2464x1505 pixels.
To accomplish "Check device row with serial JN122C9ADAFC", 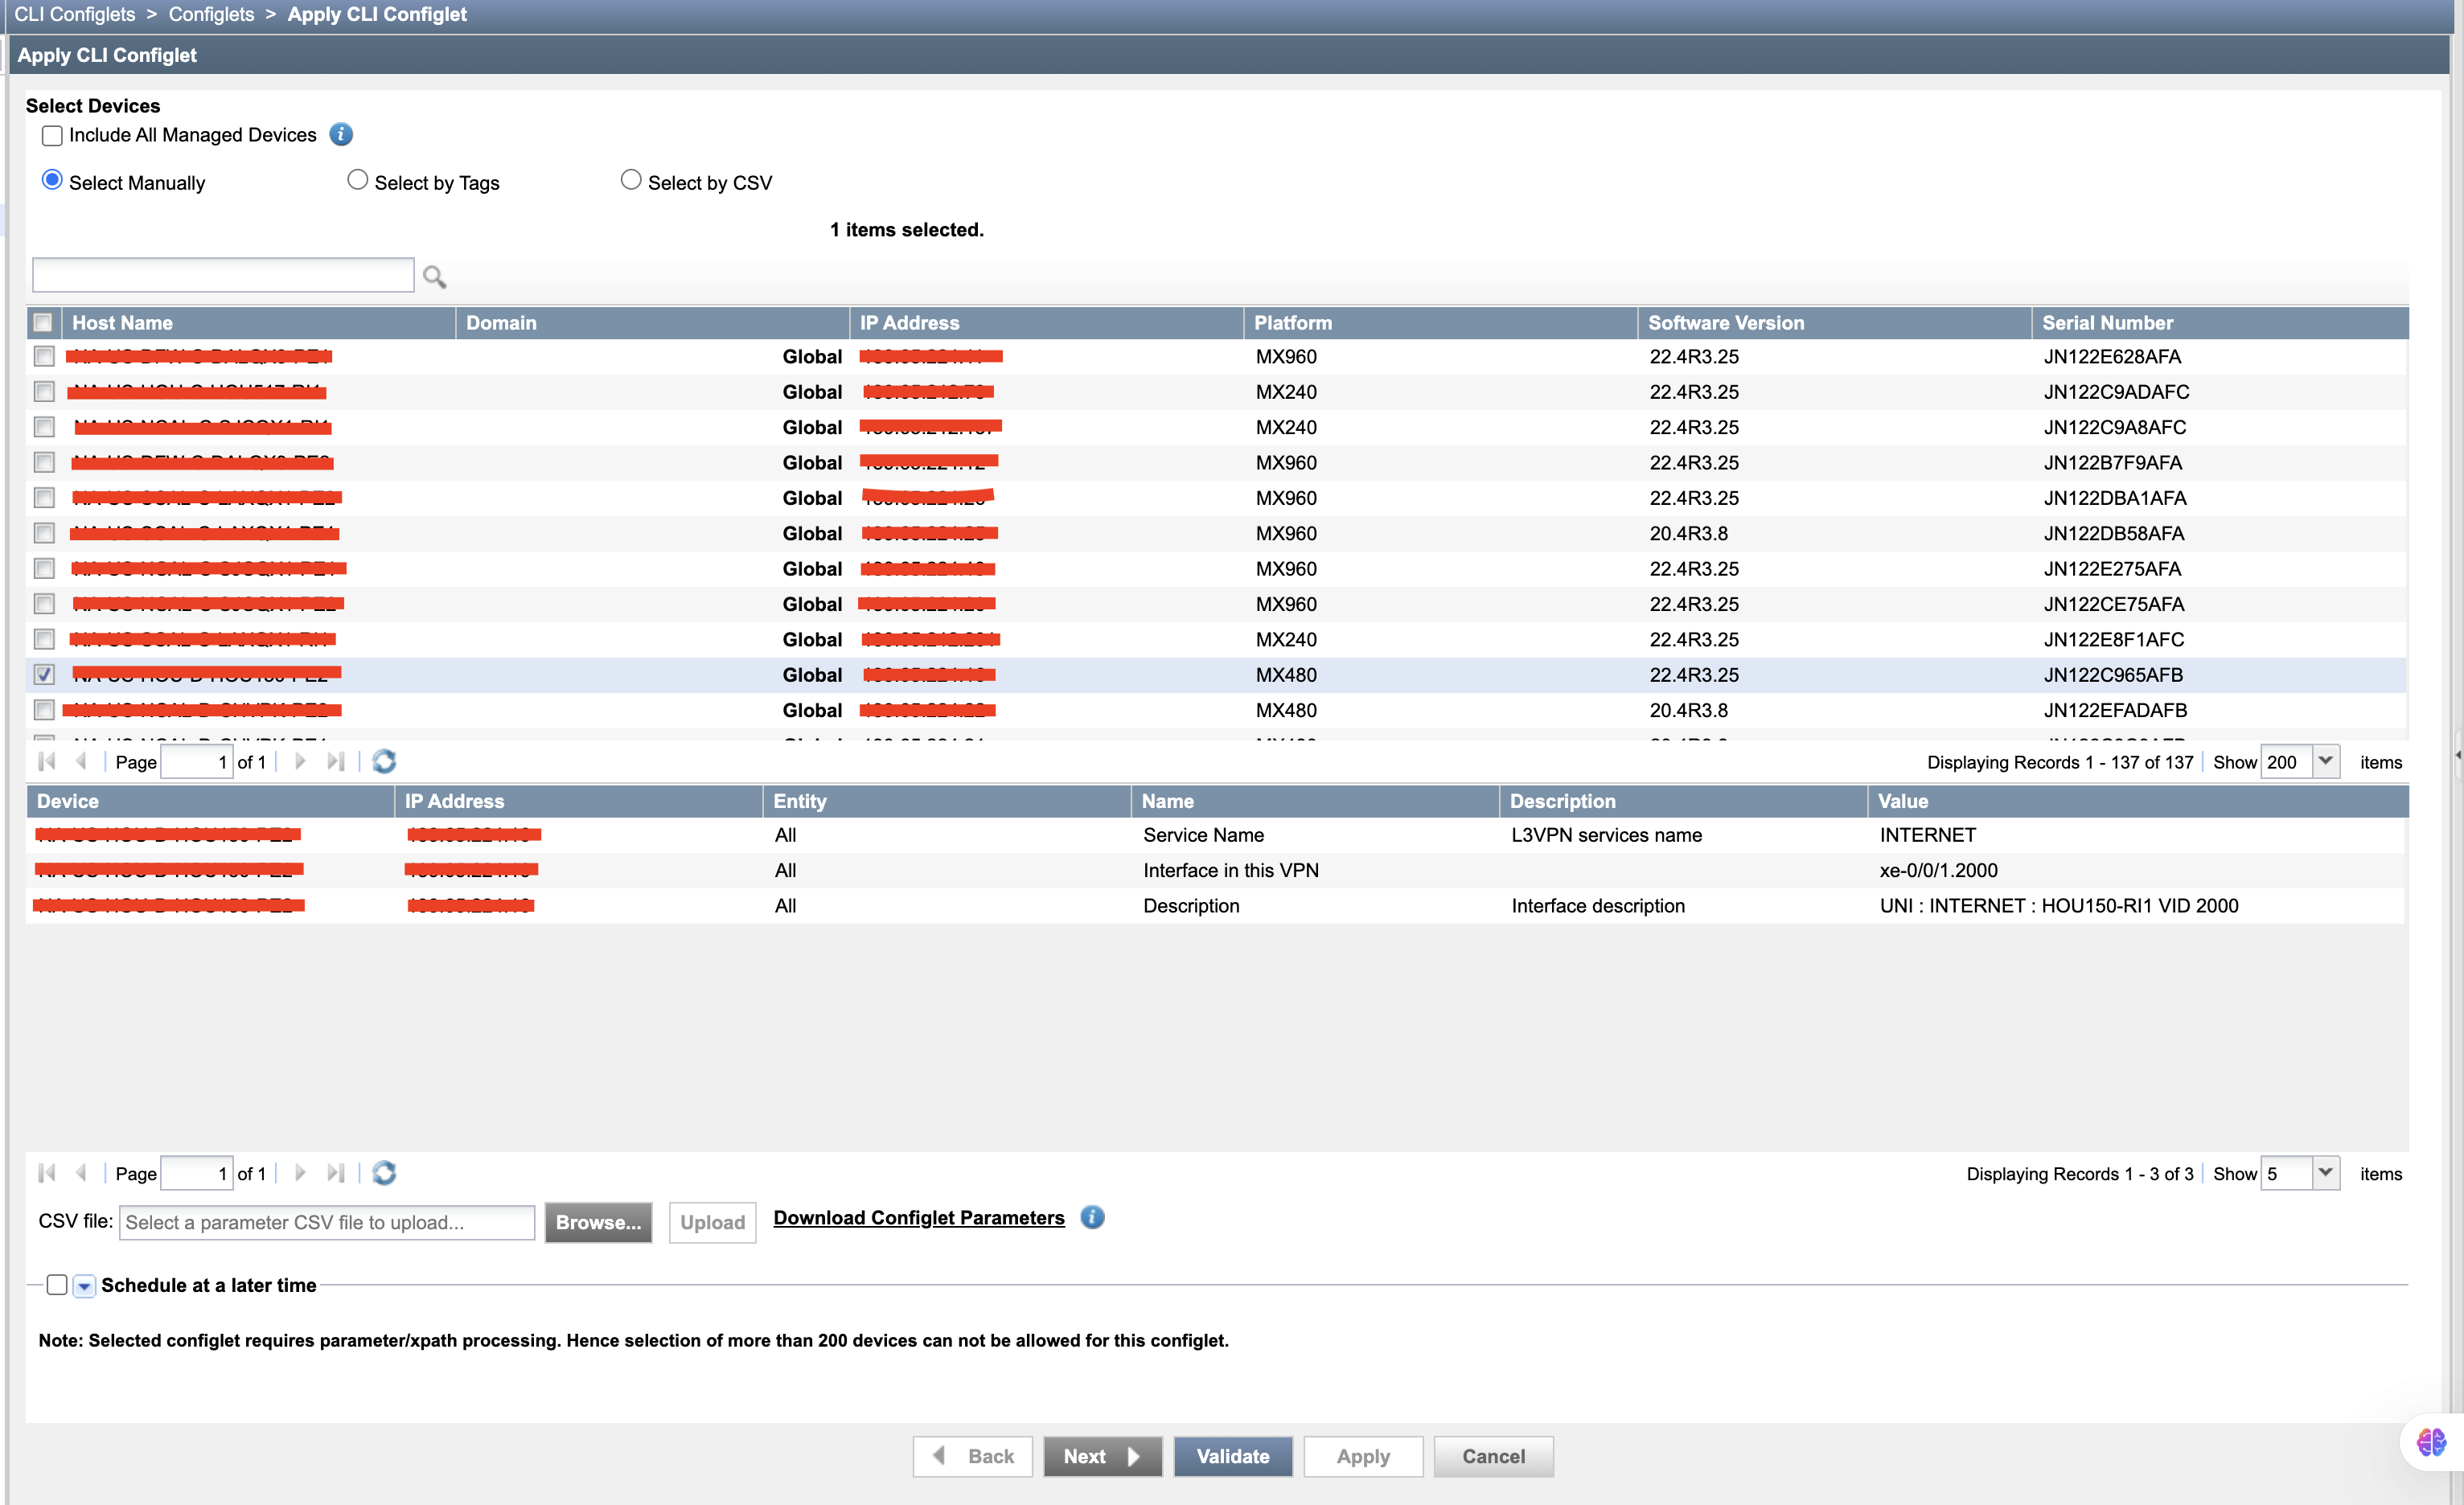I will 44,391.
